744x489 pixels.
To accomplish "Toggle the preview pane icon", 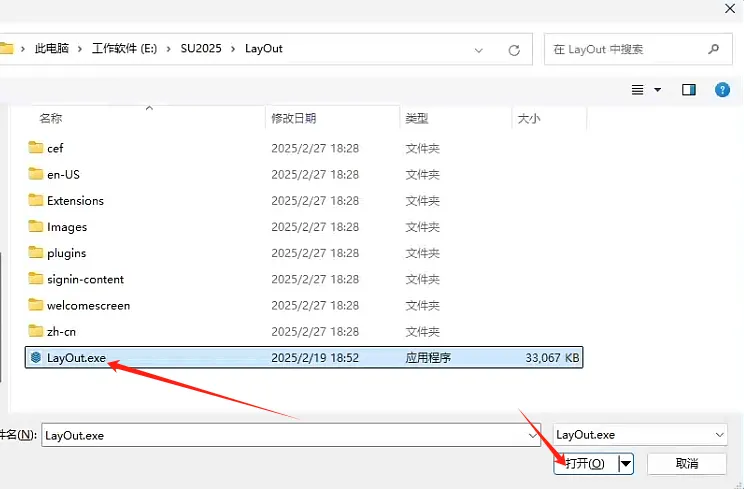I will coord(688,90).
